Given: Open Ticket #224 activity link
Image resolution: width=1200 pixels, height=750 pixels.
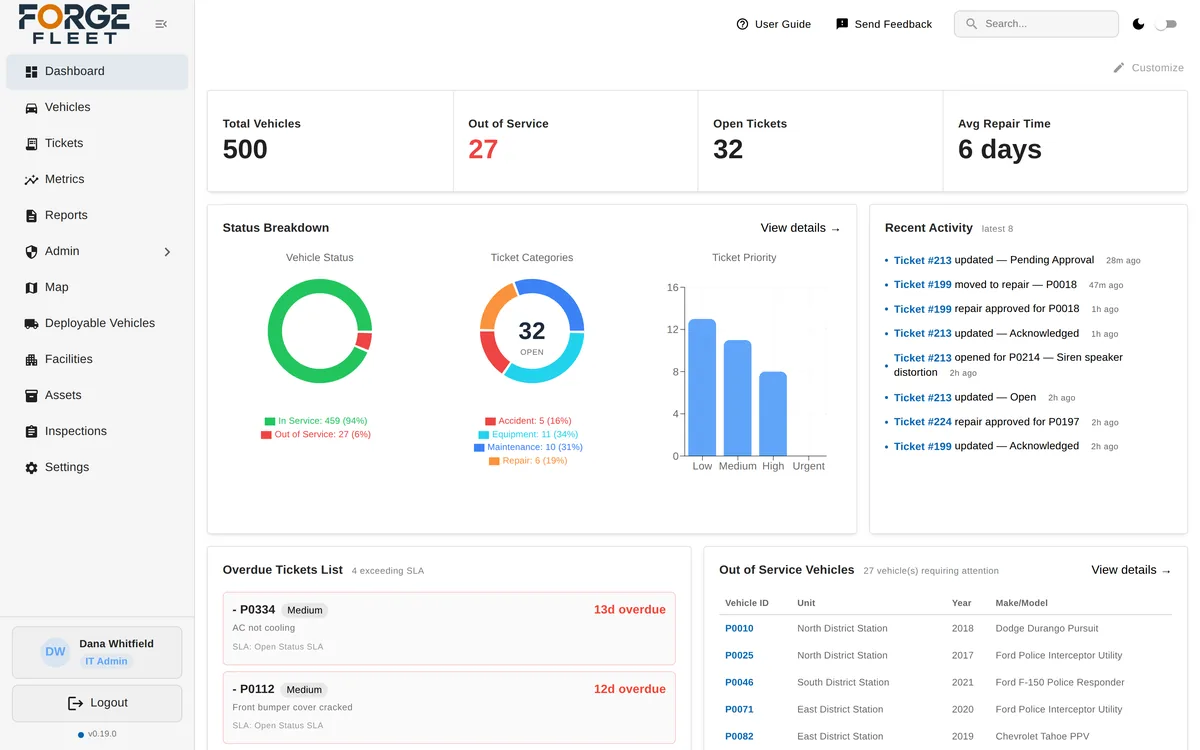Looking at the screenshot, I should click(923, 422).
